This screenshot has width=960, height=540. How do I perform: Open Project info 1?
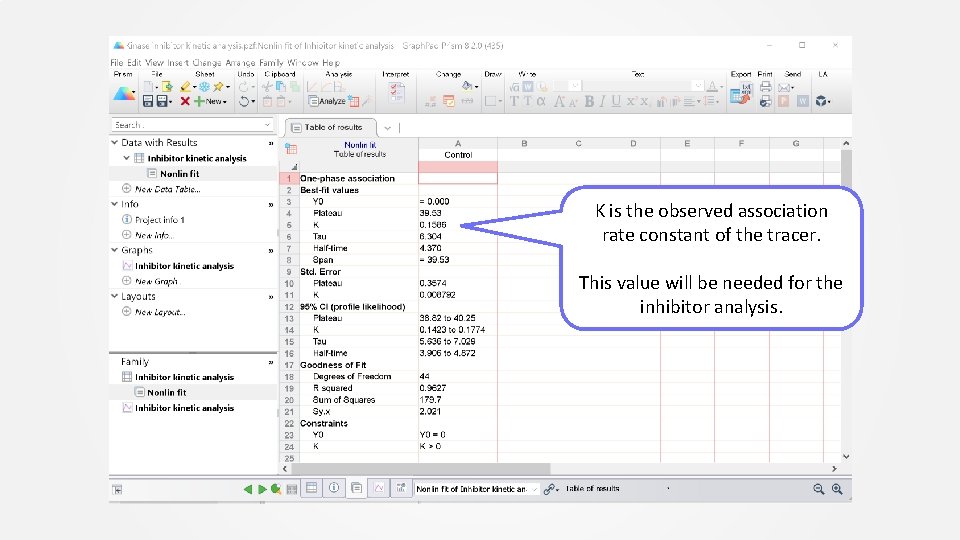point(160,220)
